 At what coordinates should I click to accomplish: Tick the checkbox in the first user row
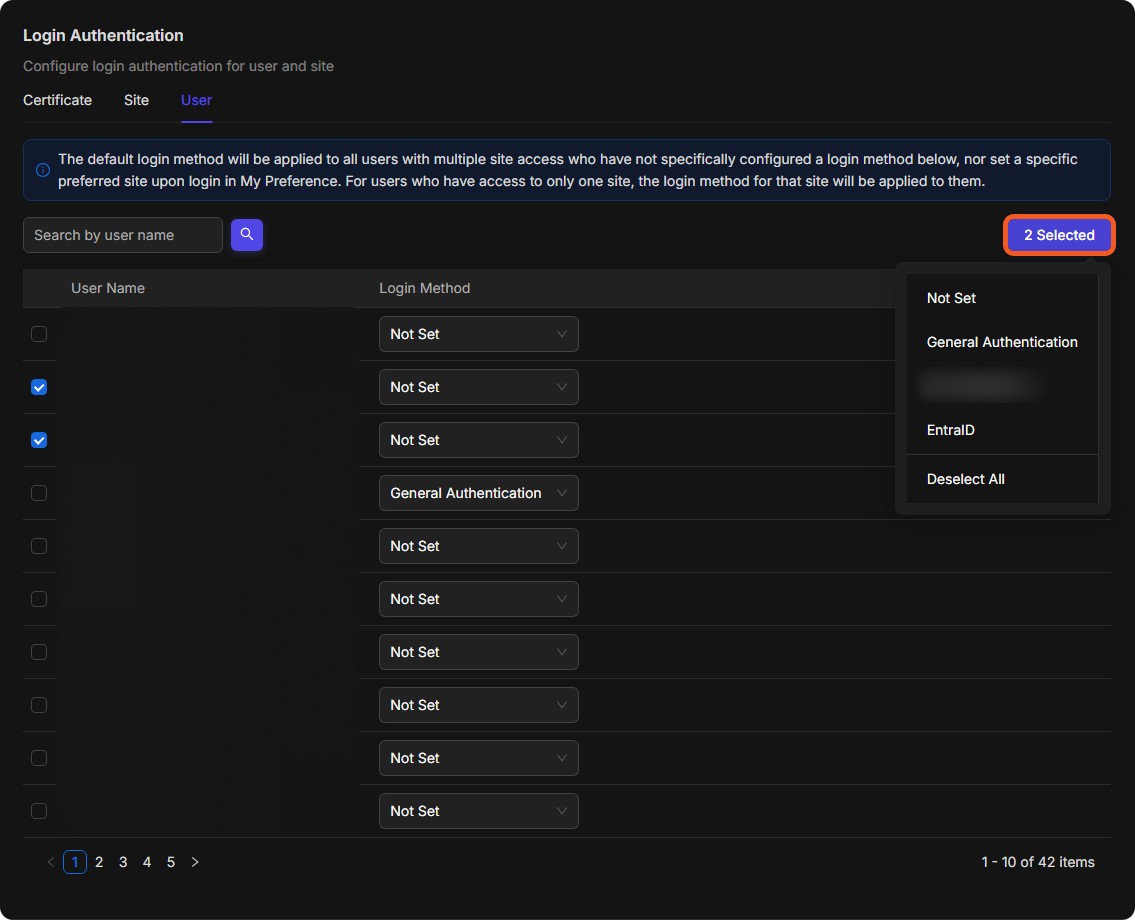coord(39,334)
